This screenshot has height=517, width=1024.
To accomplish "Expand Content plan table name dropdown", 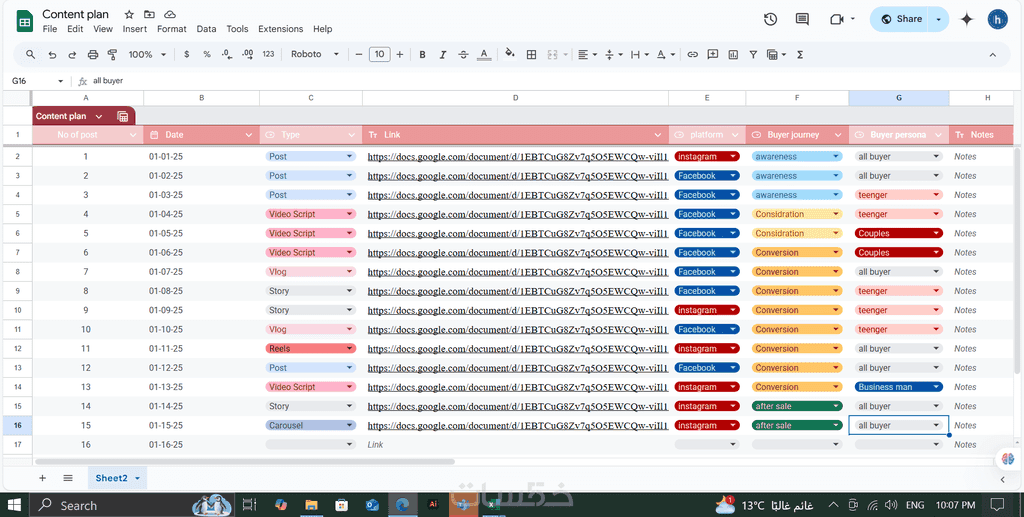I will [99, 116].
